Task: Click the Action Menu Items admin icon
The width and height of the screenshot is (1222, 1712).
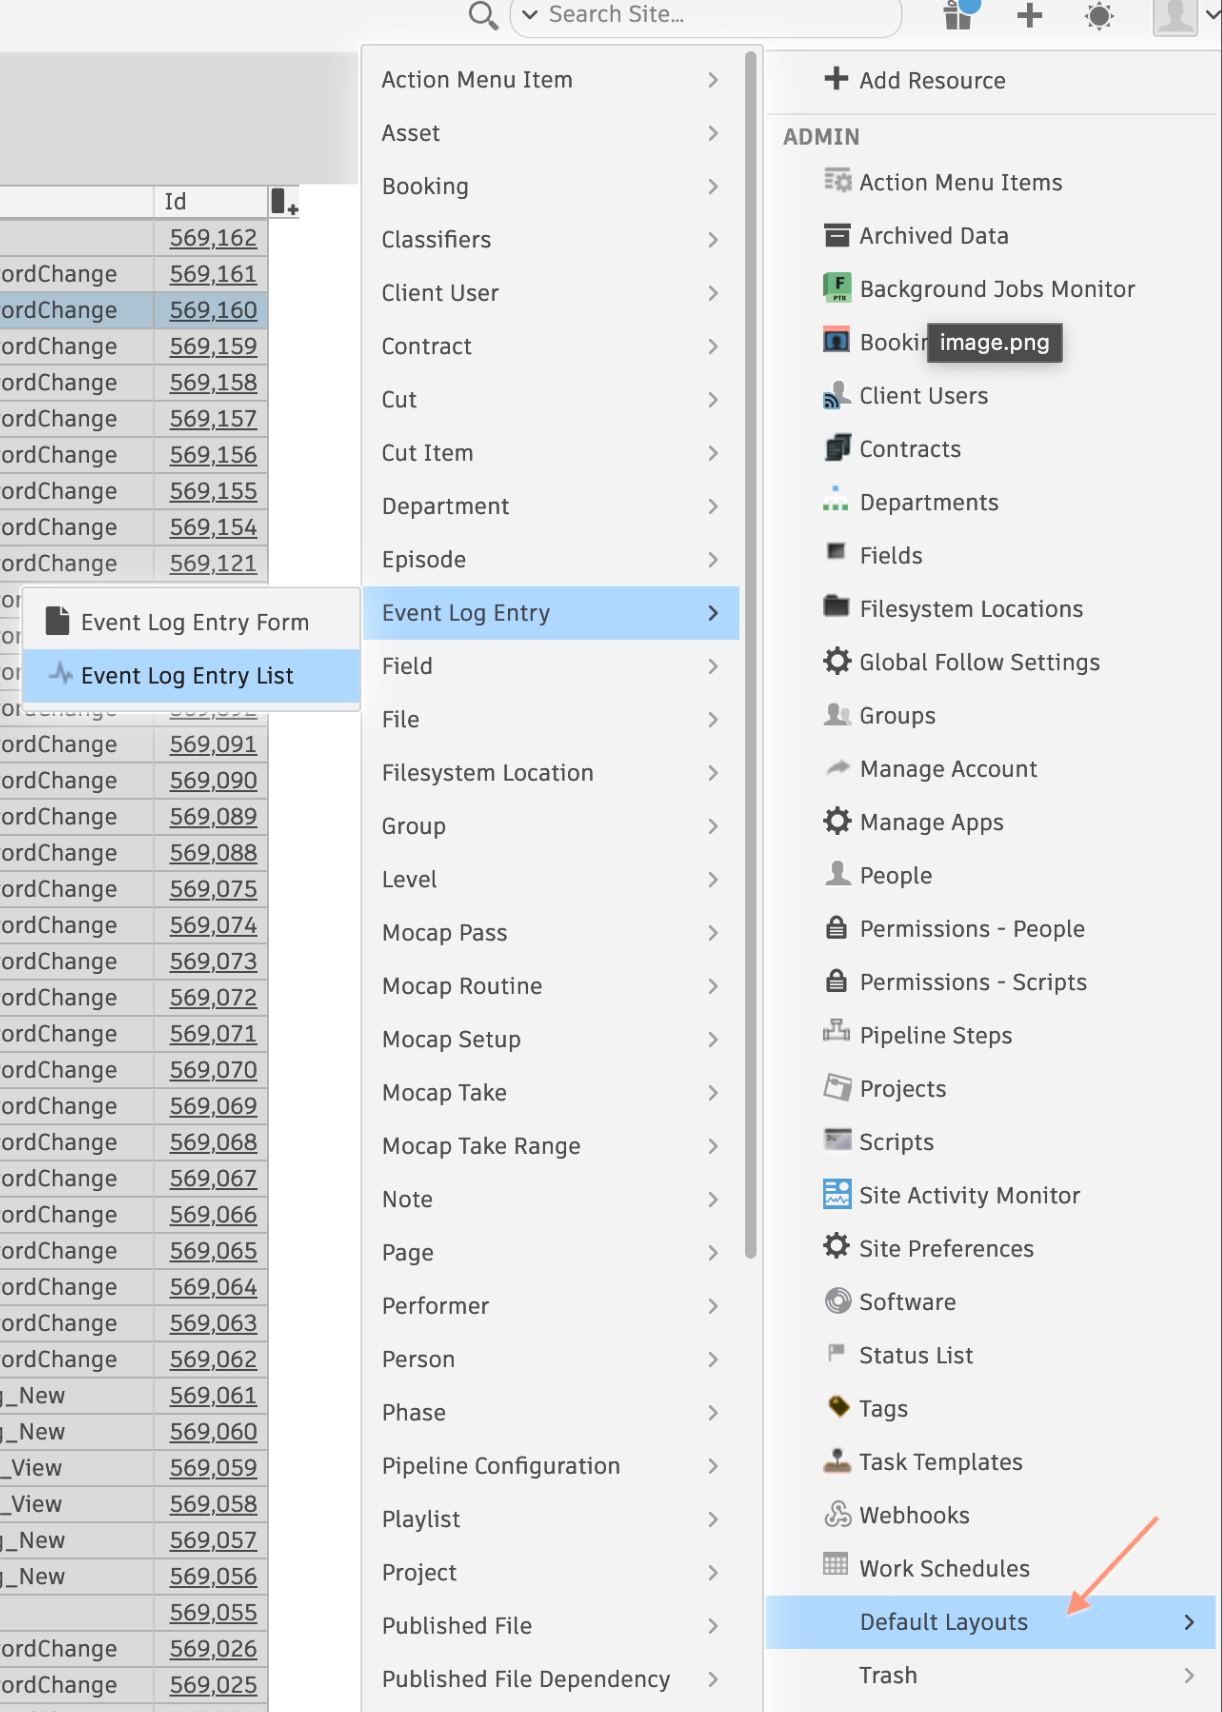Action: point(837,181)
